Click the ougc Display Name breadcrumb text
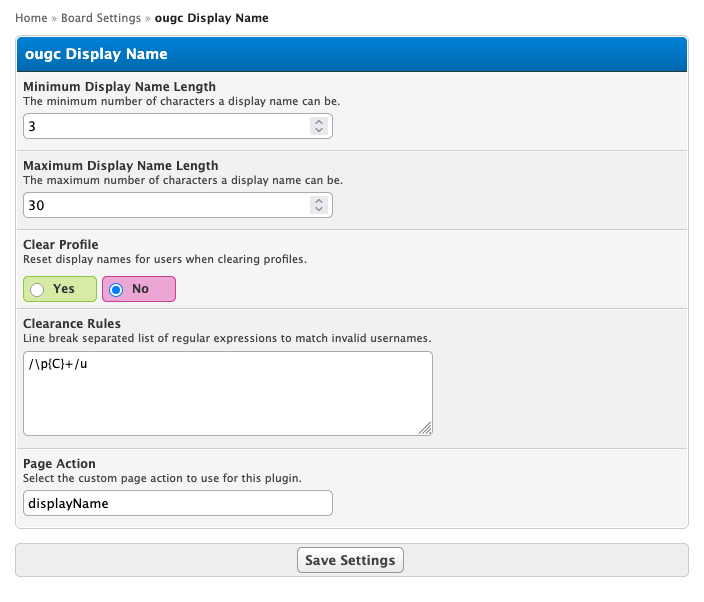704x602 pixels. (x=211, y=18)
